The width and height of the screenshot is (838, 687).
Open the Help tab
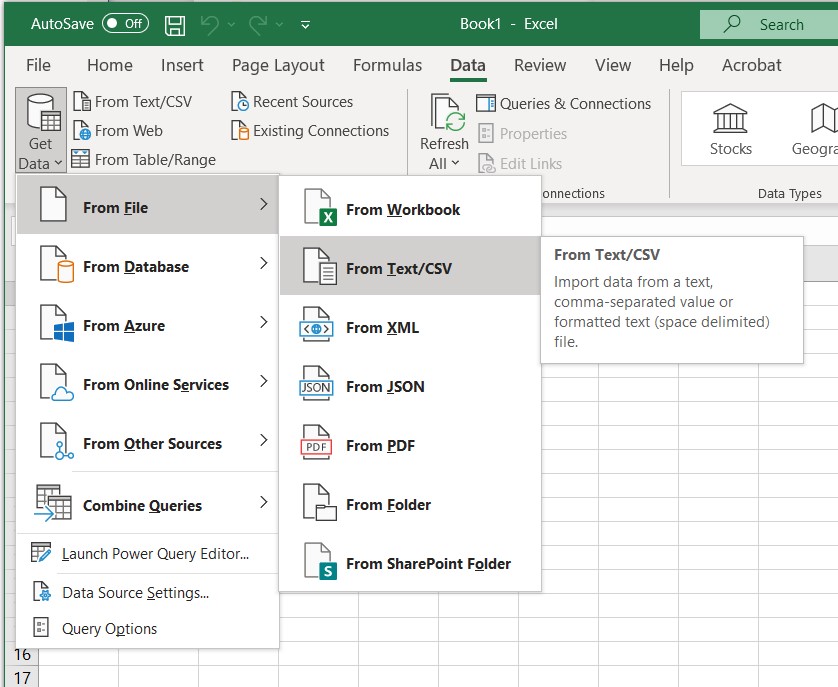(x=676, y=65)
